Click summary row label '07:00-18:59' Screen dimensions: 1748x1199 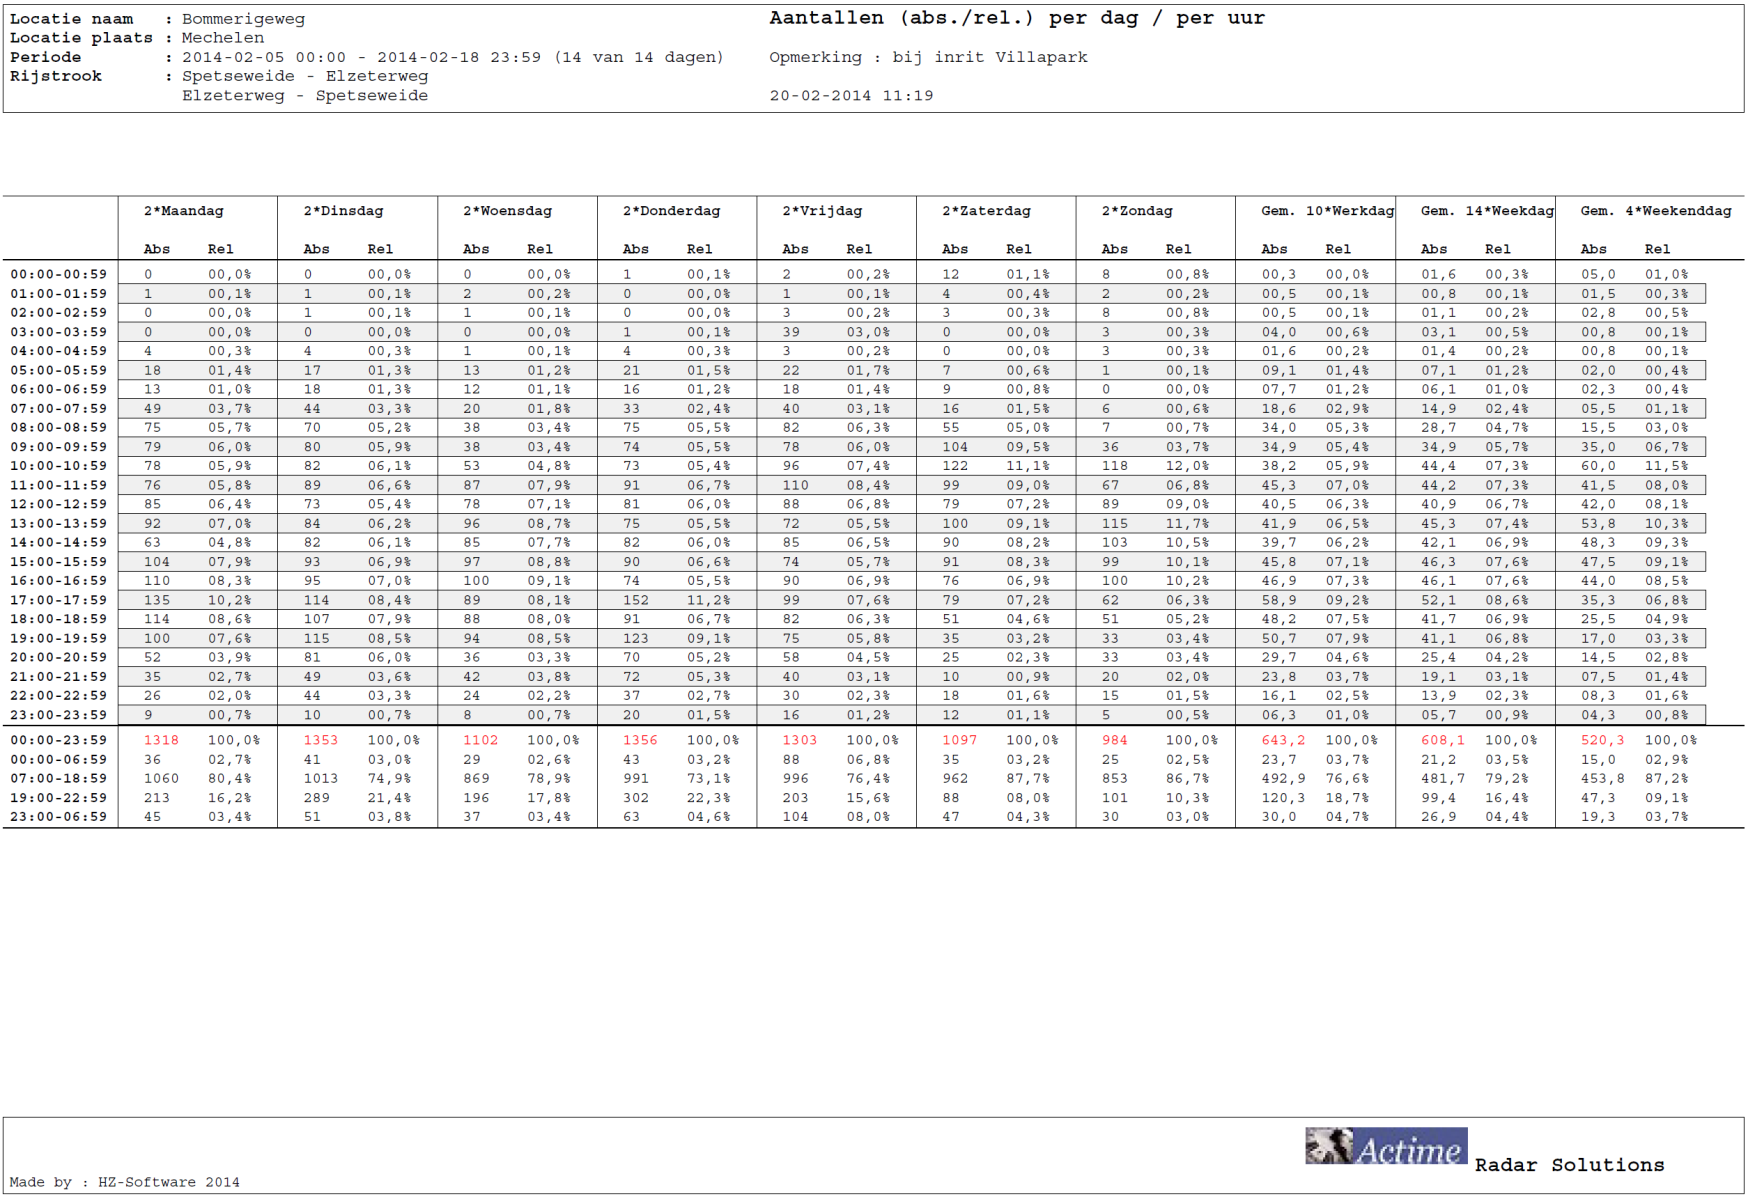58,778
